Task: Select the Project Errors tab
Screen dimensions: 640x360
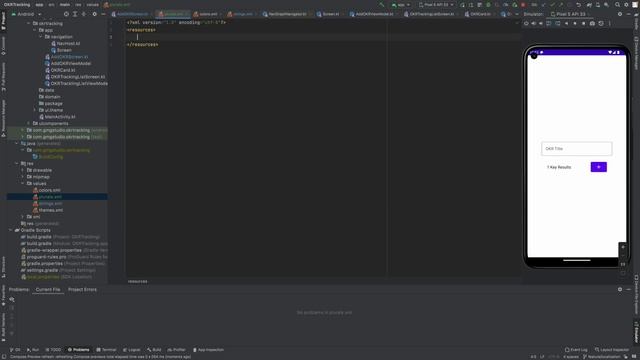Action: (x=82, y=289)
